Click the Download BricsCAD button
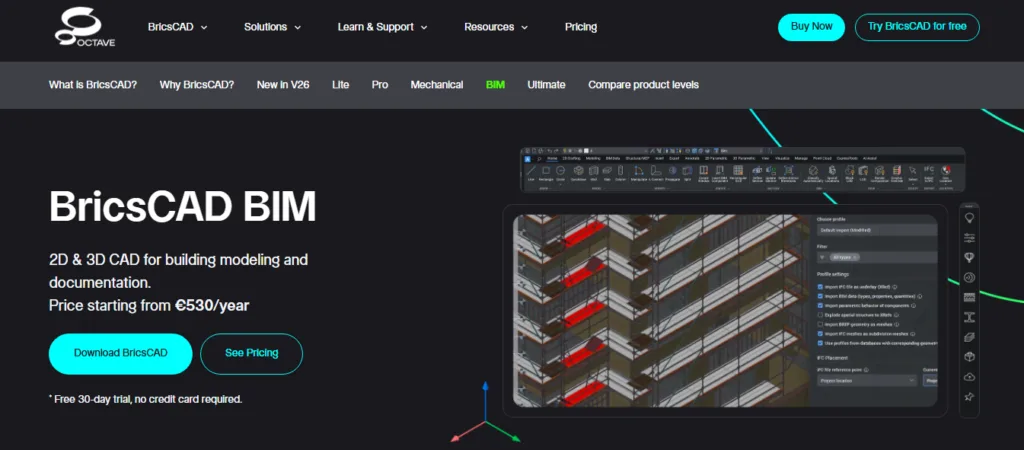 (x=120, y=353)
